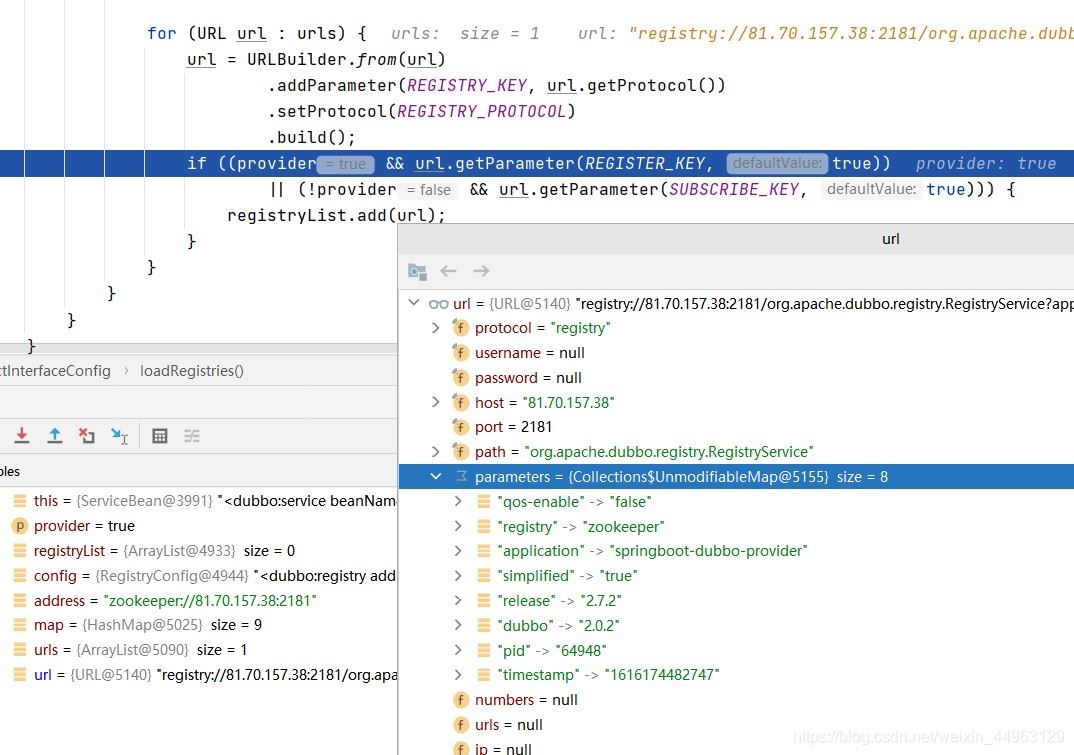Expand the host field node
Screen dimensions: 1074x755
[436, 402]
